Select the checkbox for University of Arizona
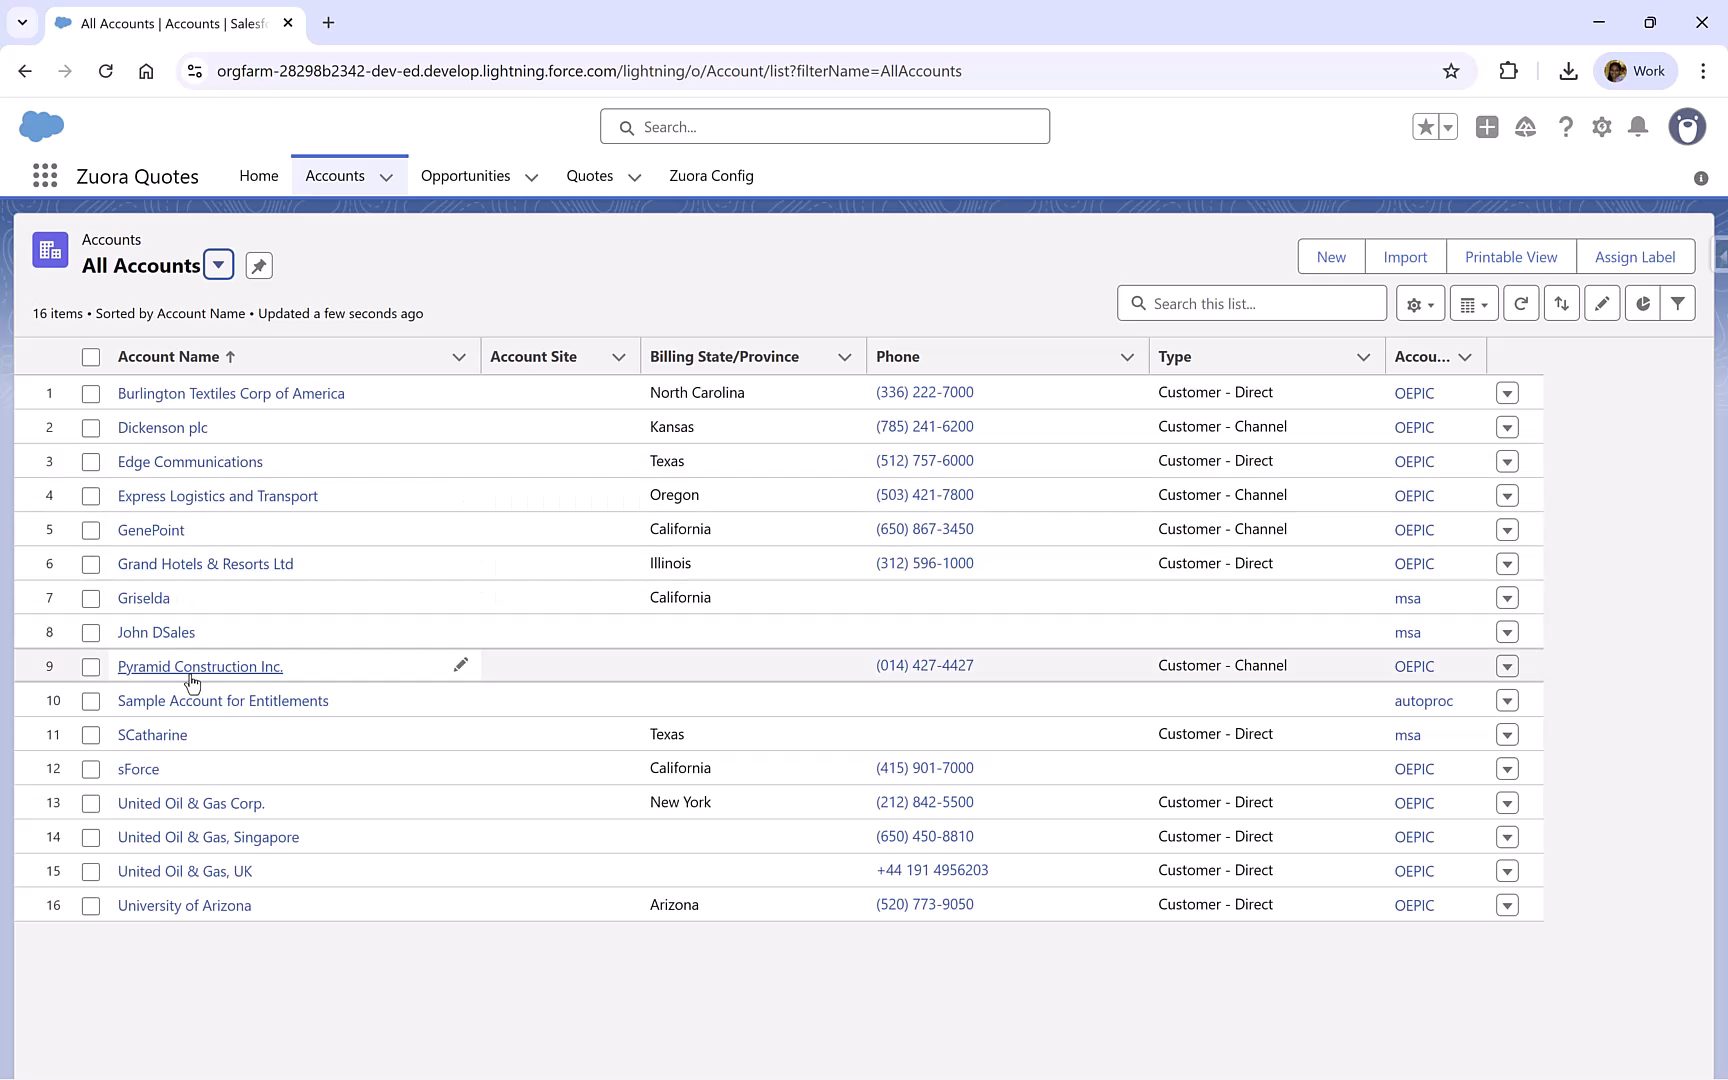 tap(91, 905)
